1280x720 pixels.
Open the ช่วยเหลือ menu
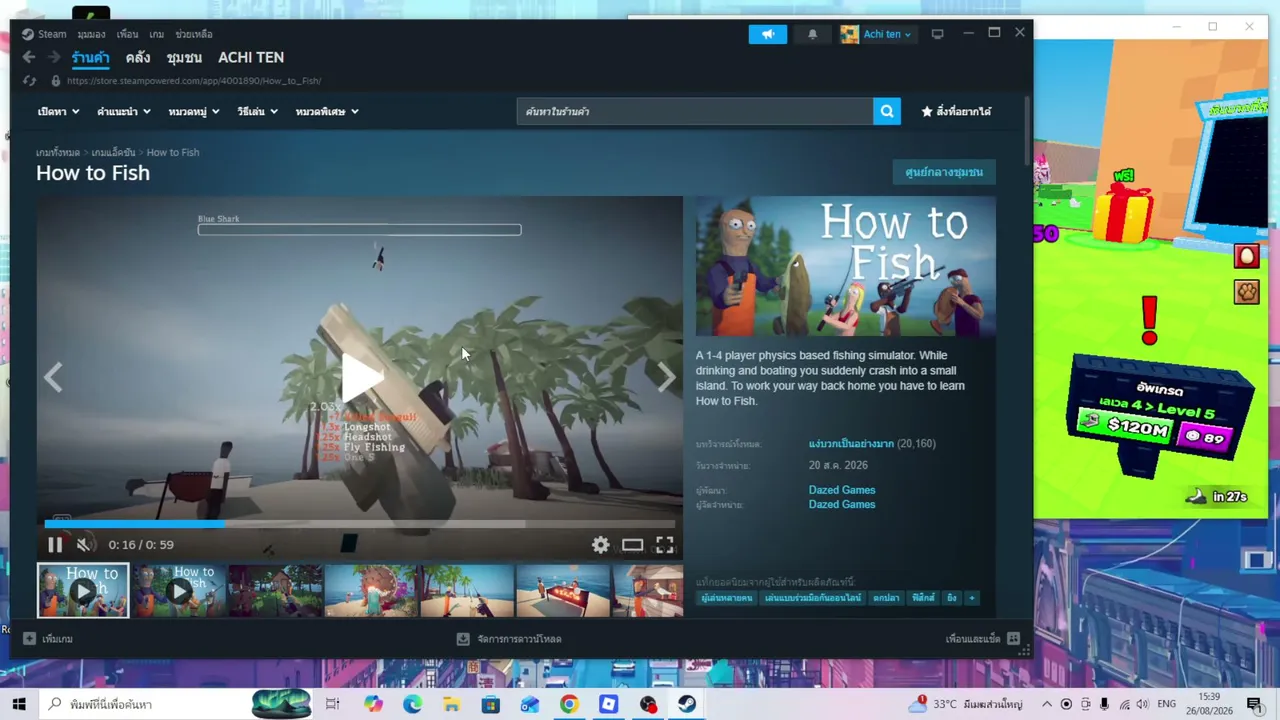(194, 34)
